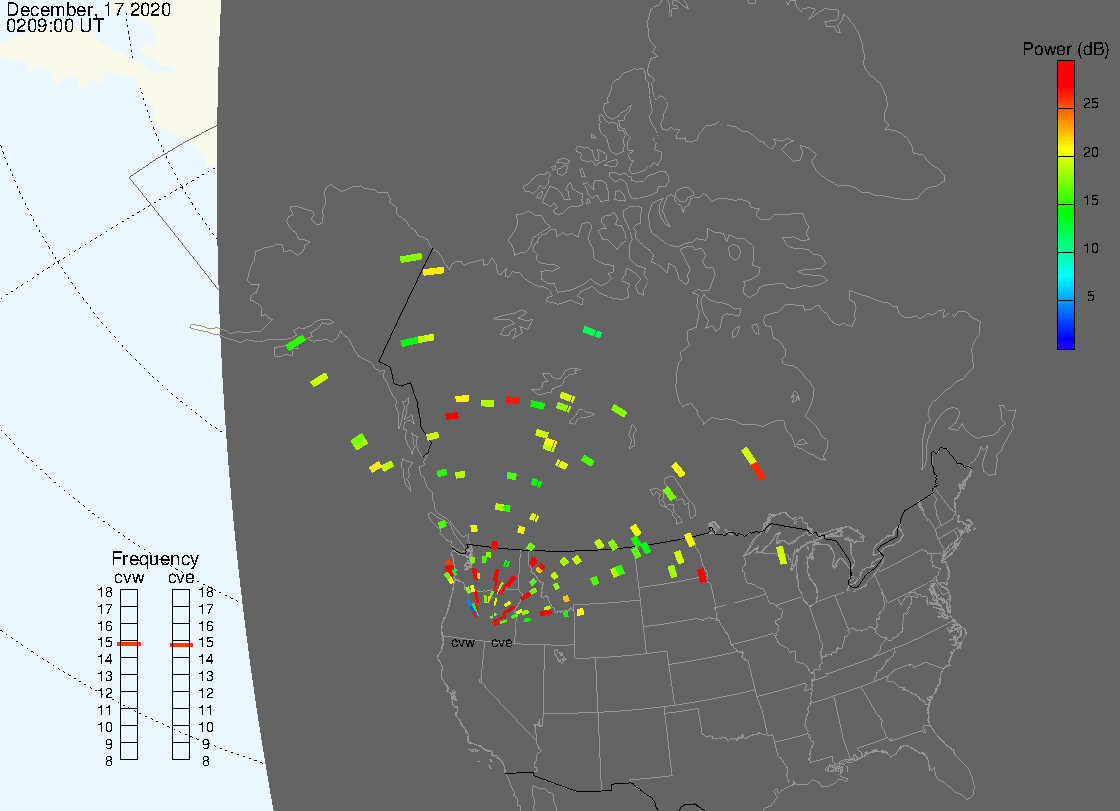This screenshot has height=811, width=1120.
Task: Click the 0209:00 UT timestamp
Action: [55, 26]
